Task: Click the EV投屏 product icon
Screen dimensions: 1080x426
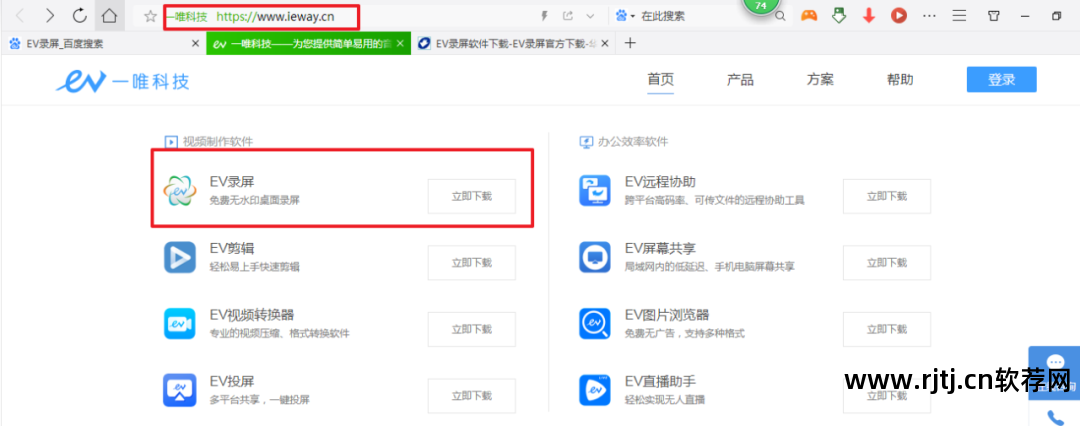Action: click(x=180, y=391)
